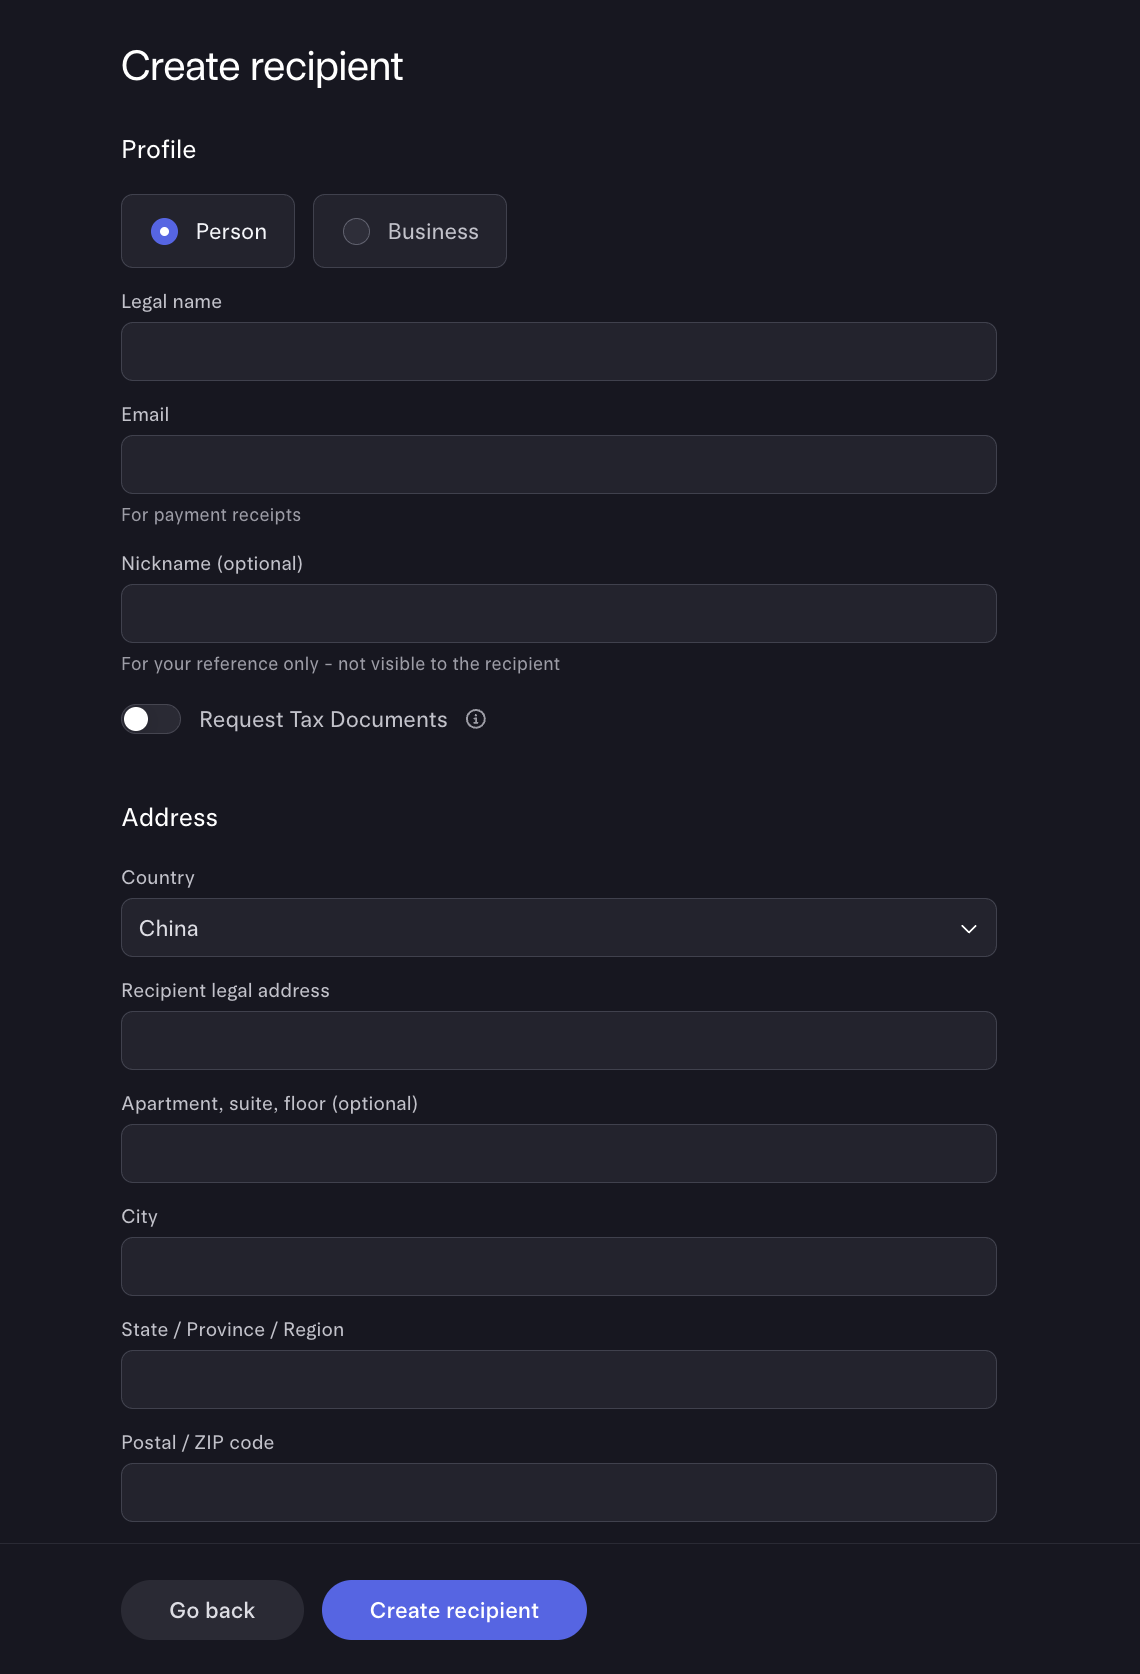1140x1674 pixels.
Task: Focus the Email input field
Action: [559, 464]
